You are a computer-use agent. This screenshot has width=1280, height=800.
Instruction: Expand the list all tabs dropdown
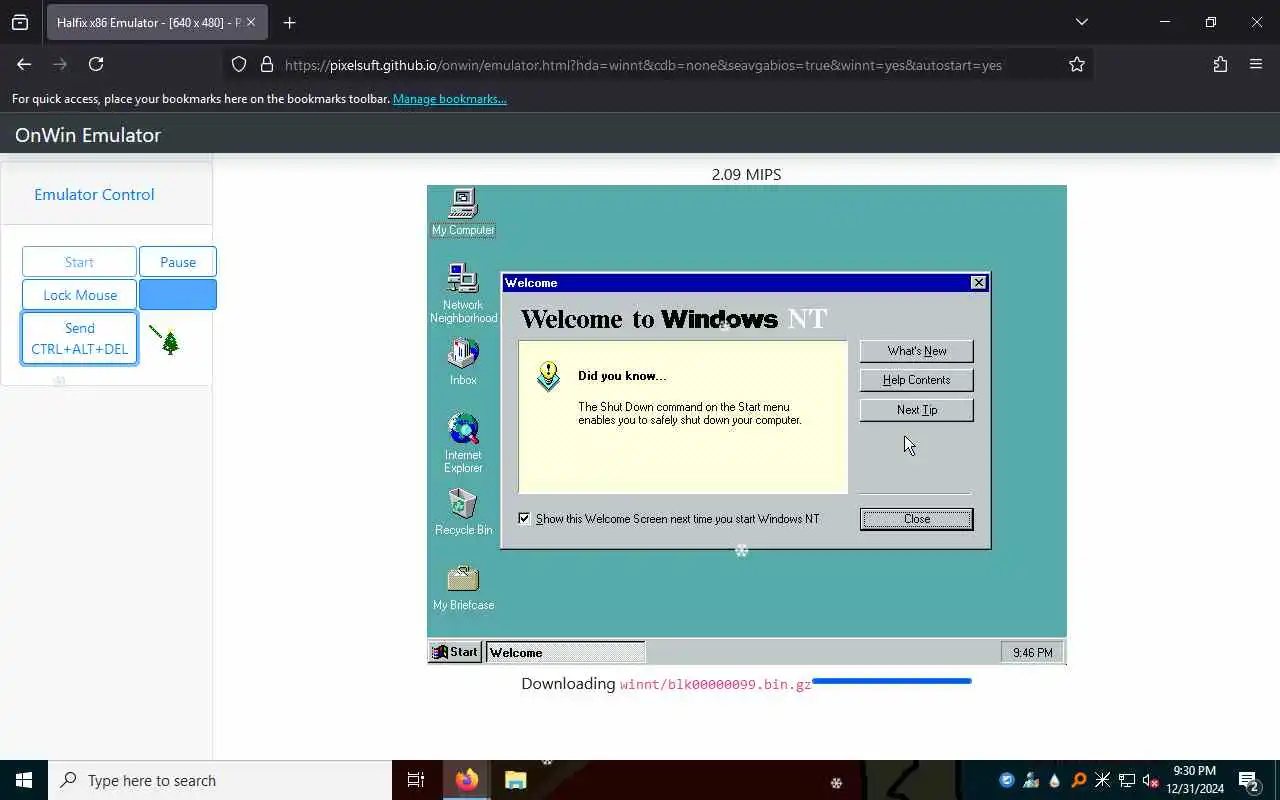(1082, 22)
